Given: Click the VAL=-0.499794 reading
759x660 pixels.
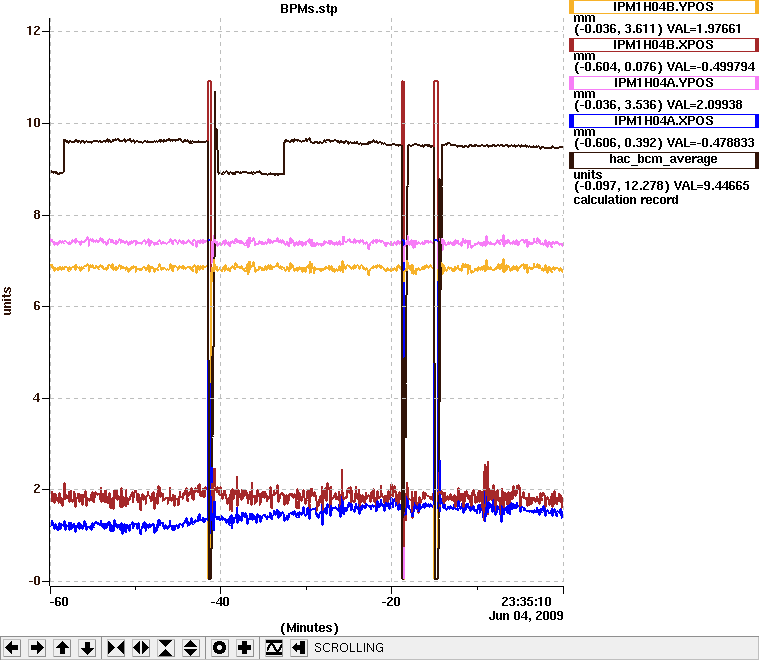Looking at the screenshot, I should (x=711, y=66).
